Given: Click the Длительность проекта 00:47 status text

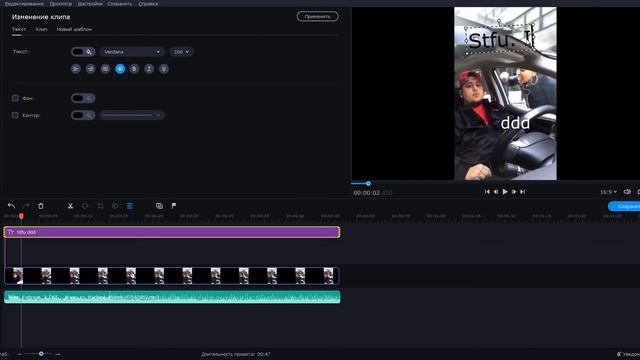Looking at the screenshot, I should 236,354.
